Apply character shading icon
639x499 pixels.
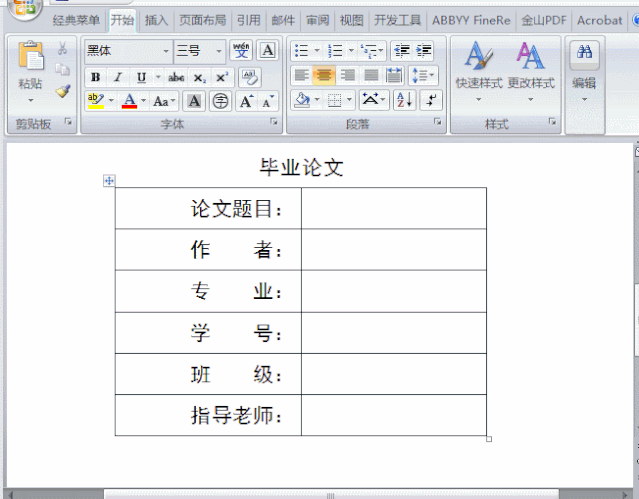[x=194, y=101]
